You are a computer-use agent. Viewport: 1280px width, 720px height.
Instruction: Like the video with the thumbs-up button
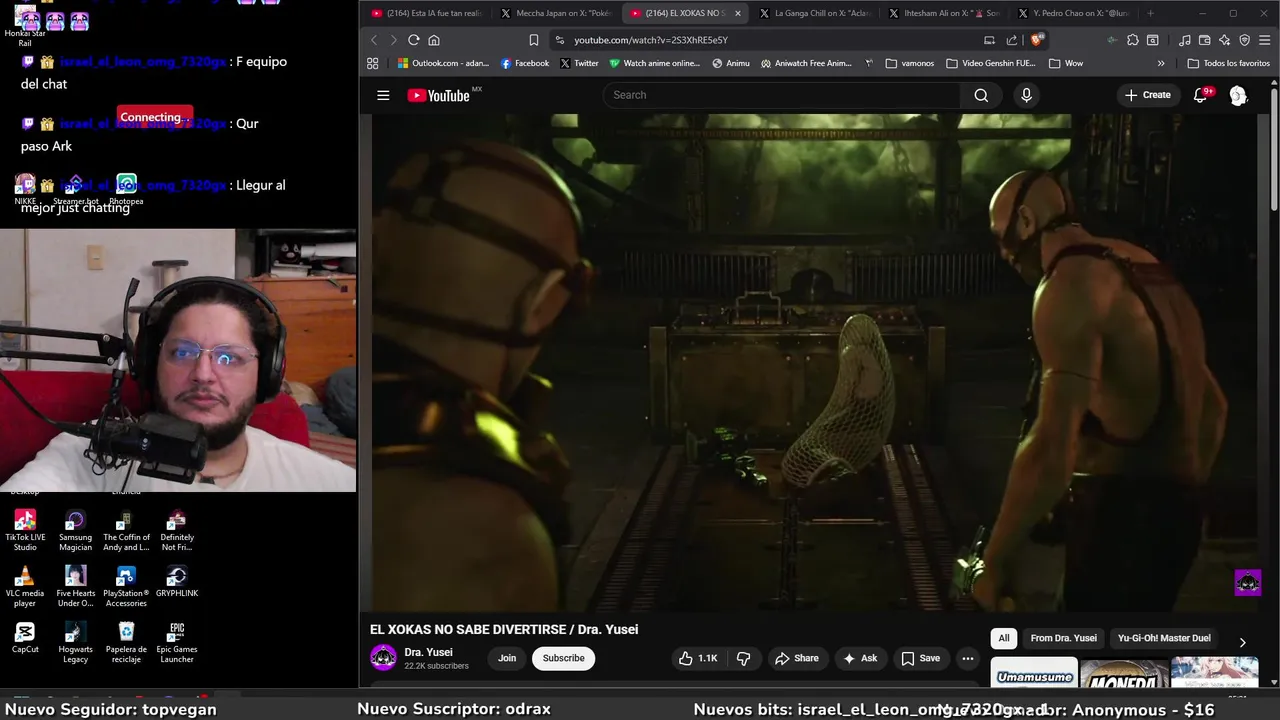[x=698, y=658]
